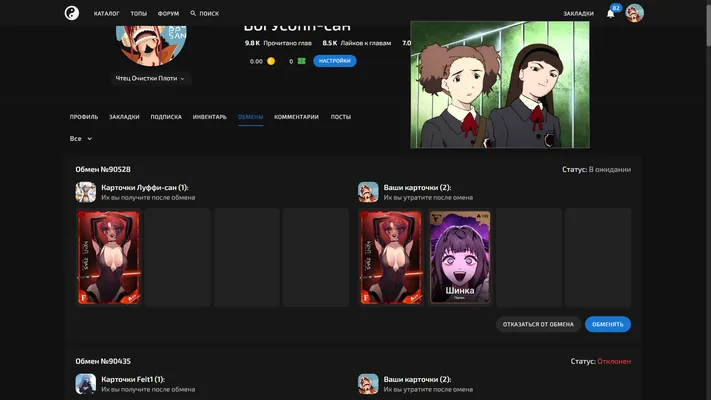Click the yin-yang site logo
The image size is (711, 400).
coord(72,13)
